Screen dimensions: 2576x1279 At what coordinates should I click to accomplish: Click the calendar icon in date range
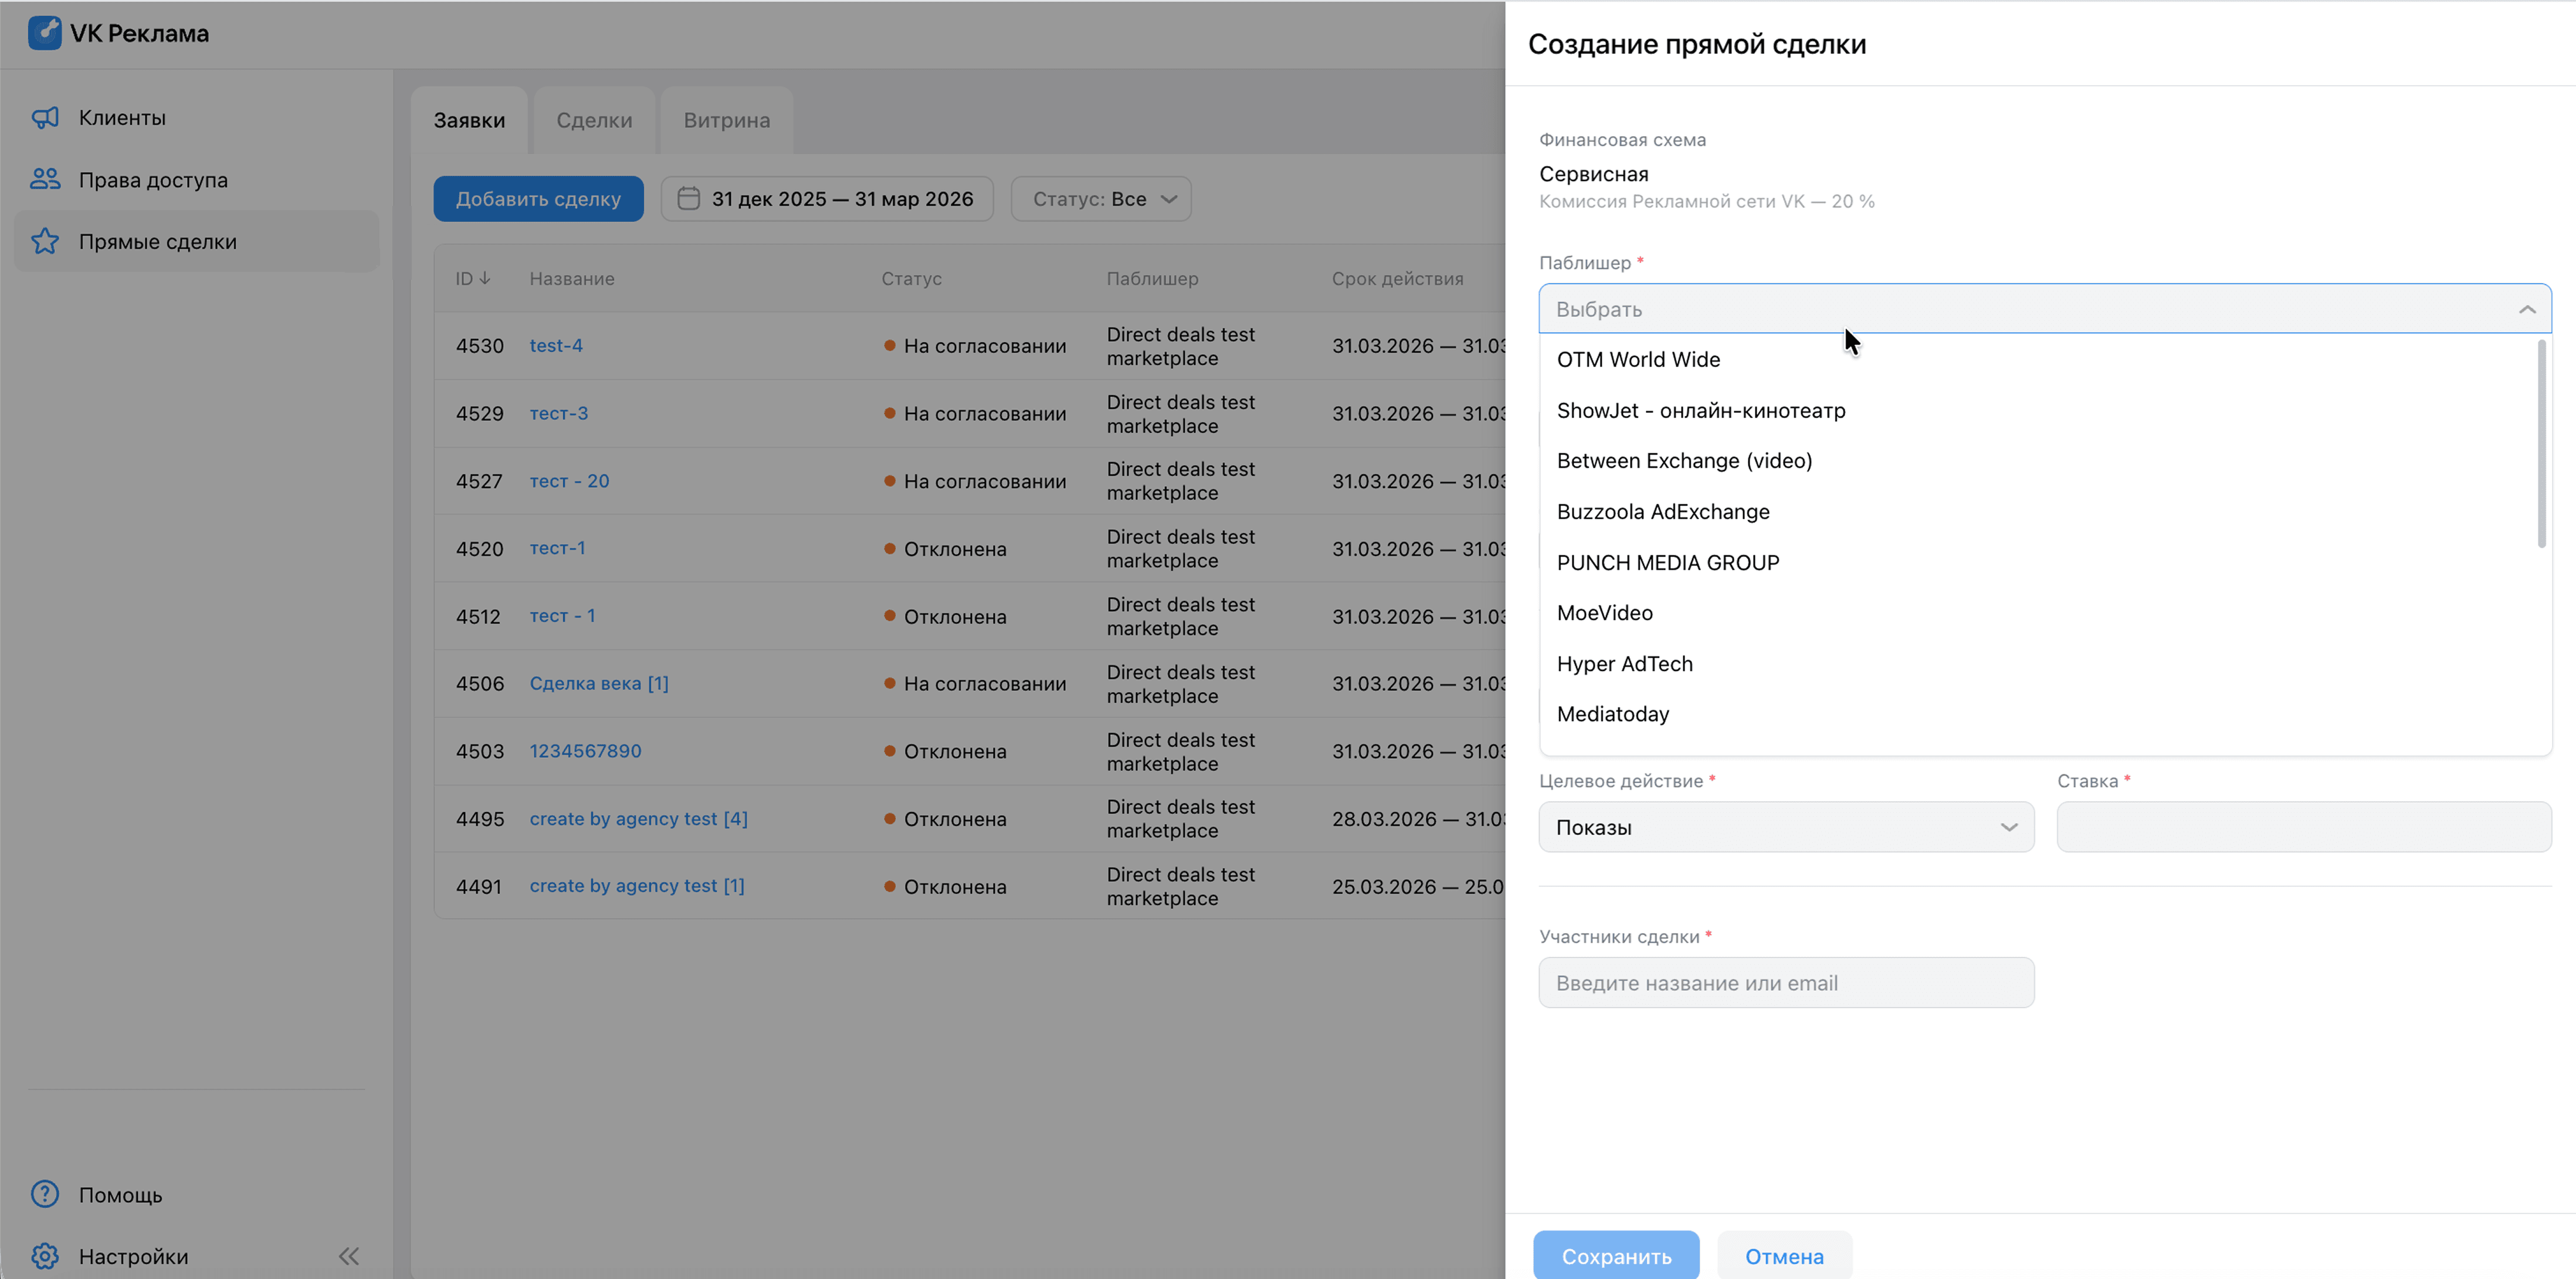coord(689,198)
